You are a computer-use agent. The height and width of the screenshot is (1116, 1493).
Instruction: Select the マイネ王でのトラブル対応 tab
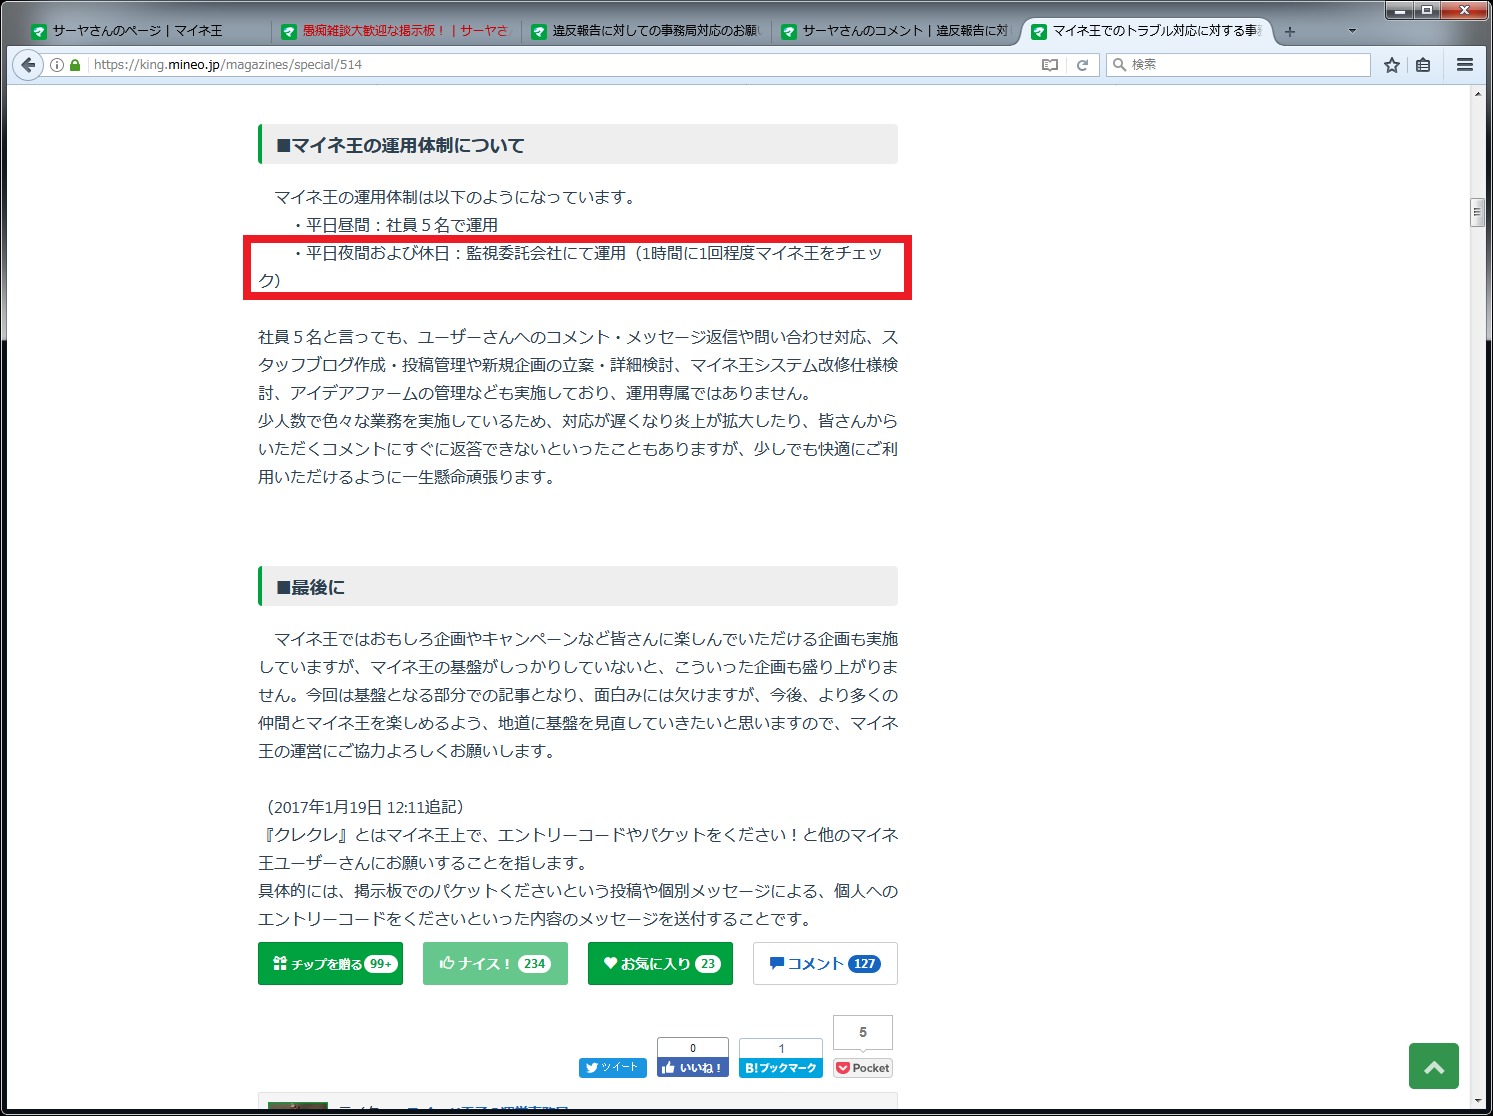click(1146, 32)
